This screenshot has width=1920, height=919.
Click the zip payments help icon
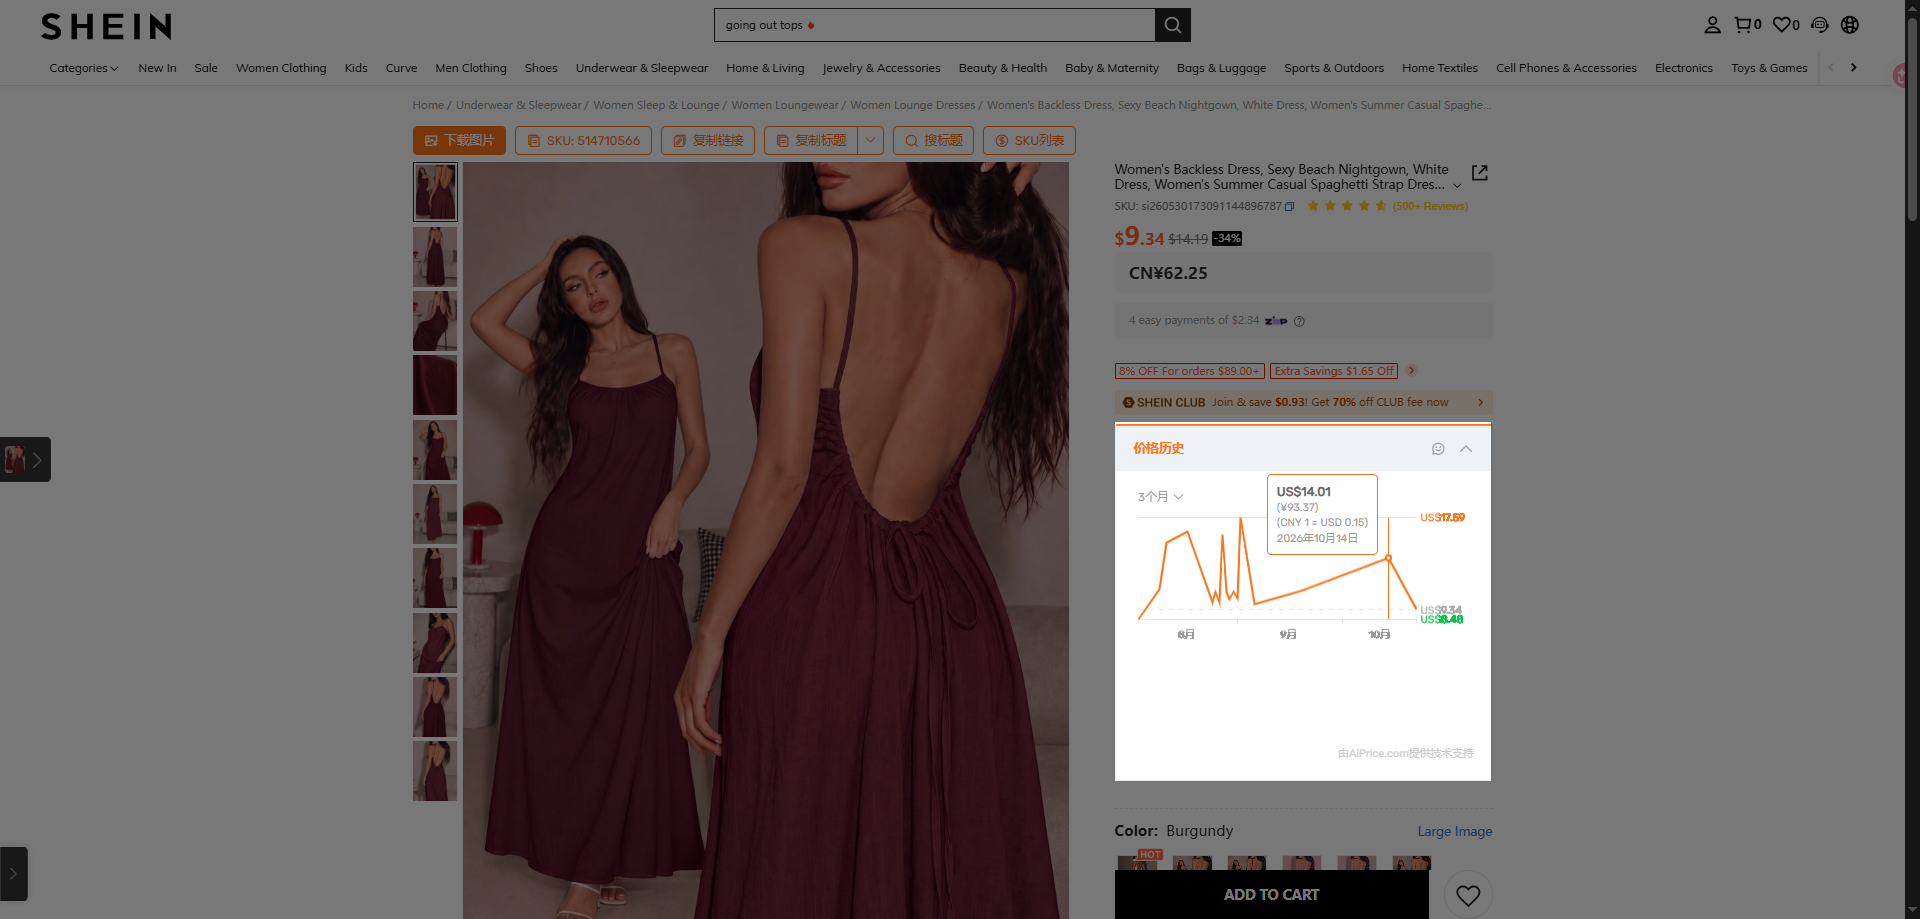[1299, 321]
